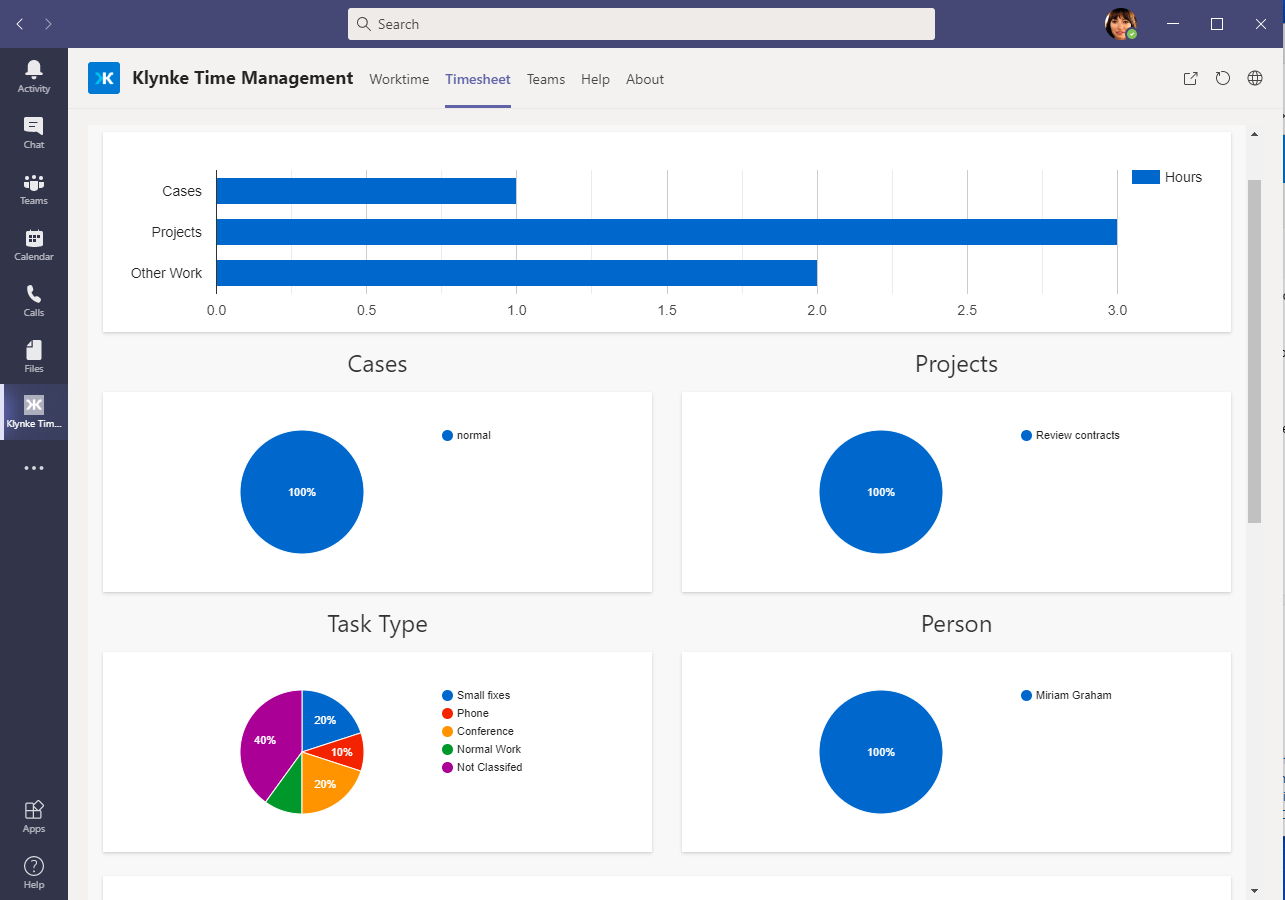The width and height of the screenshot is (1285, 900).
Task: Click the Conference legend entry
Action: tap(478, 731)
